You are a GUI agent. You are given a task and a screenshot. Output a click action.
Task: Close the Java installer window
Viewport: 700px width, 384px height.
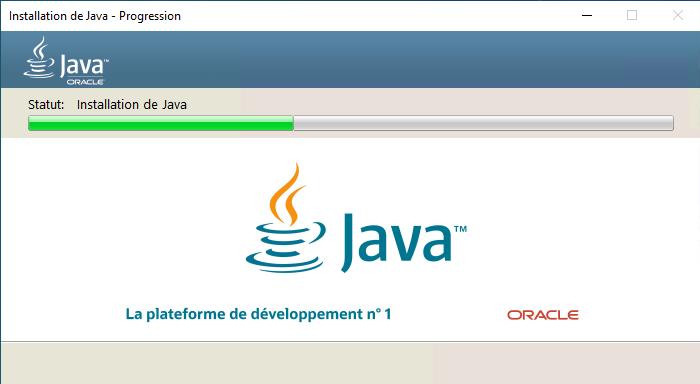[677, 16]
